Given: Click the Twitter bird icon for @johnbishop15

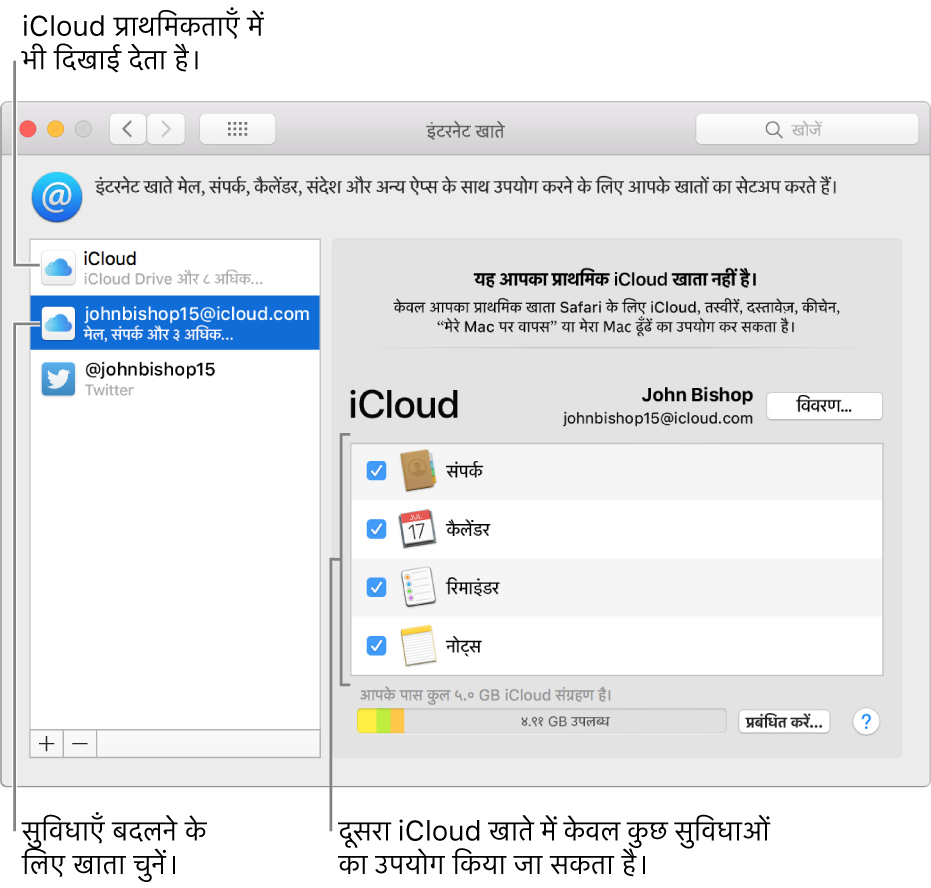Looking at the screenshot, I should pyautogui.click(x=58, y=378).
